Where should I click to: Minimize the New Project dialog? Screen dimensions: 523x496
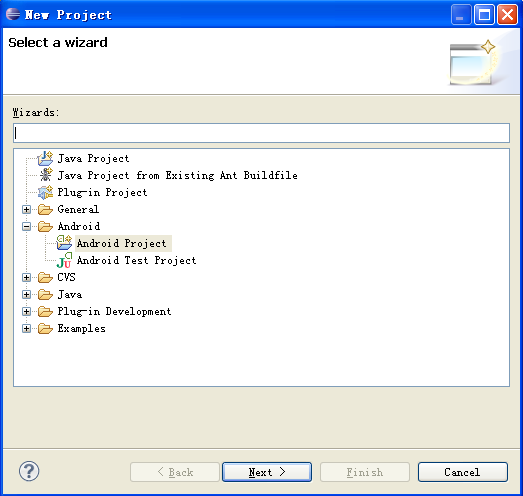click(461, 14)
